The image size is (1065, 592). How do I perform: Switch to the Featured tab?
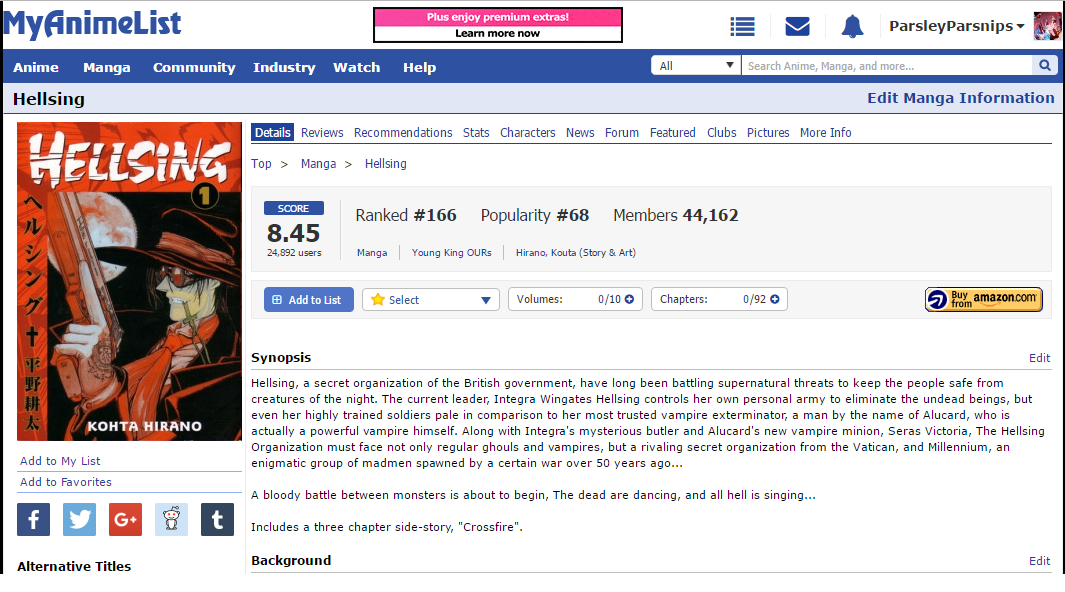[x=672, y=132]
